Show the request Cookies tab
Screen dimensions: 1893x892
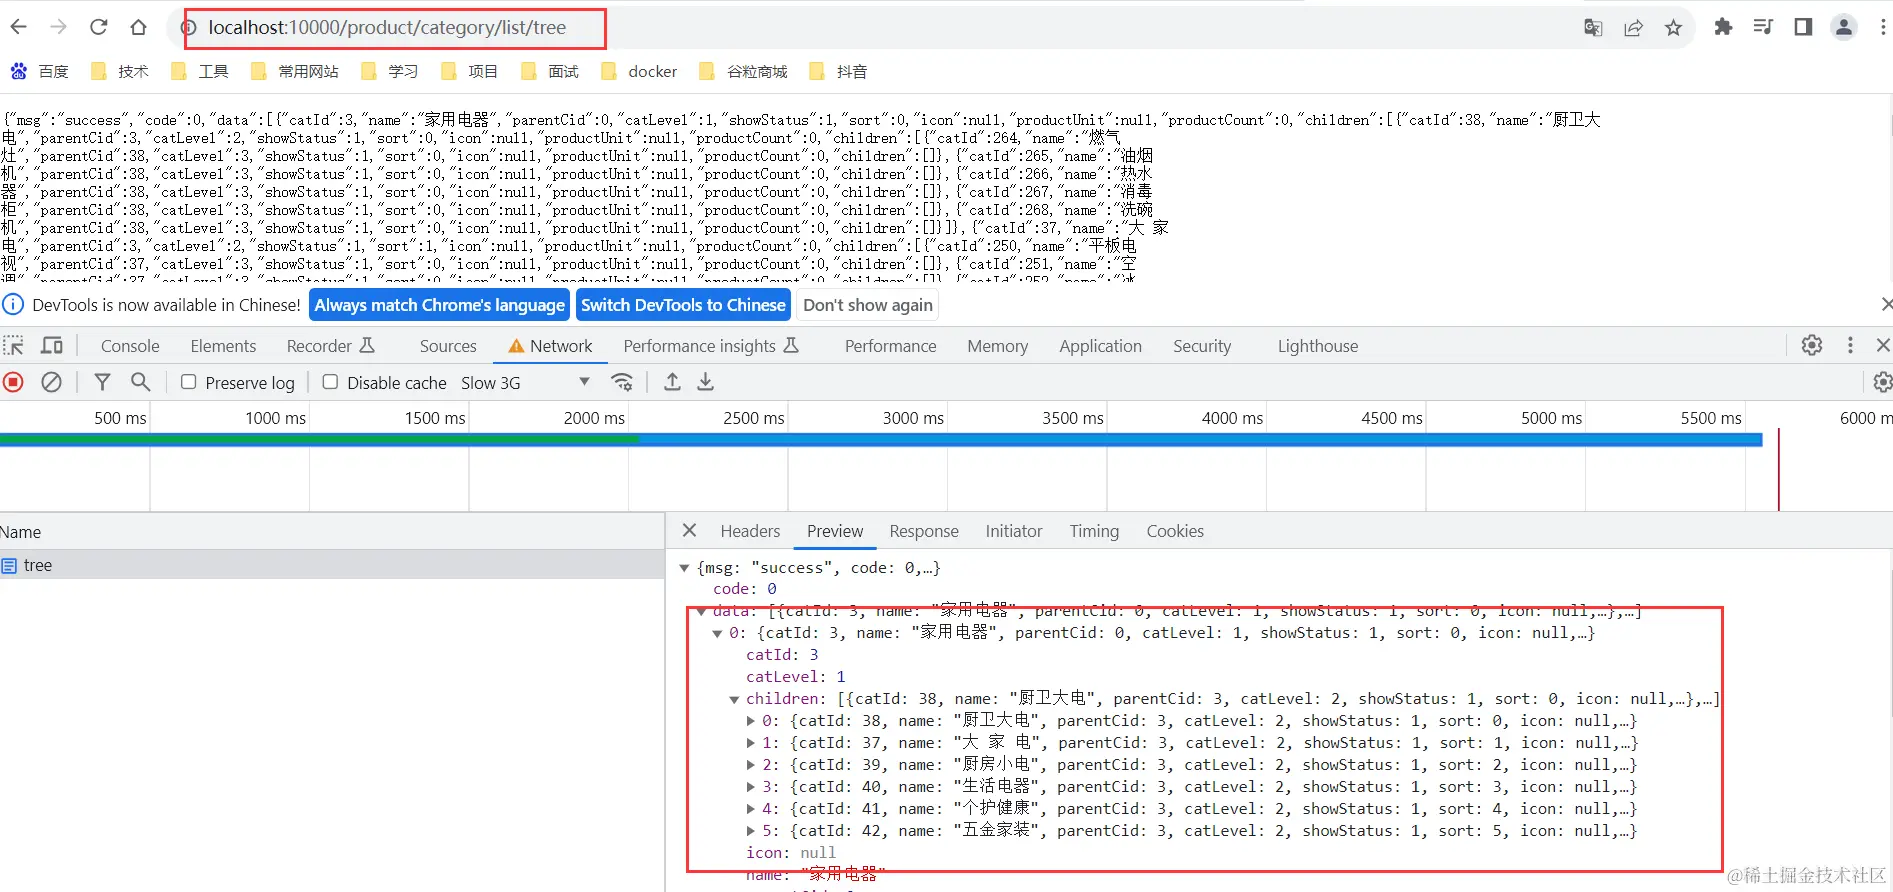[1175, 531]
